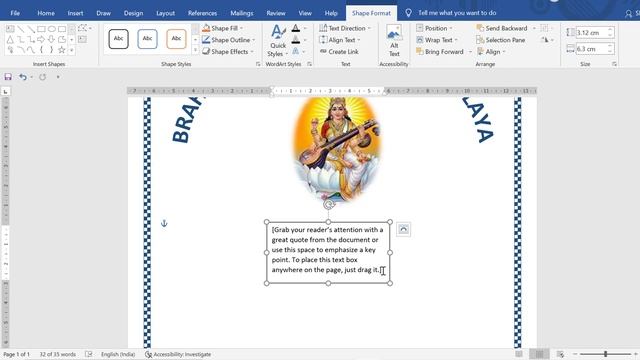Open the Position dropdown
The height and width of the screenshot is (360, 640).
(435, 28)
